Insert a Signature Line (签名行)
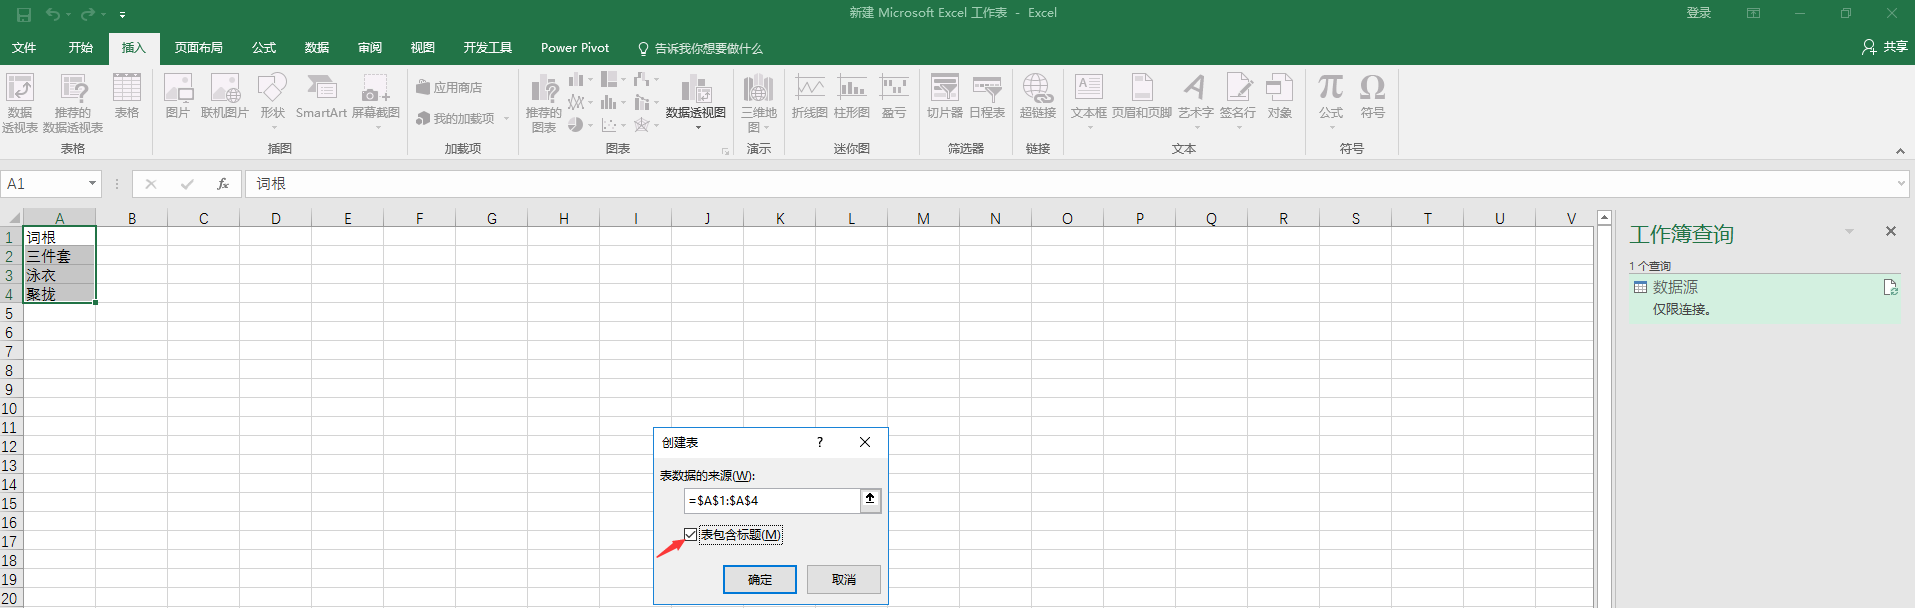The image size is (1915, 608). coord(1238,99)
